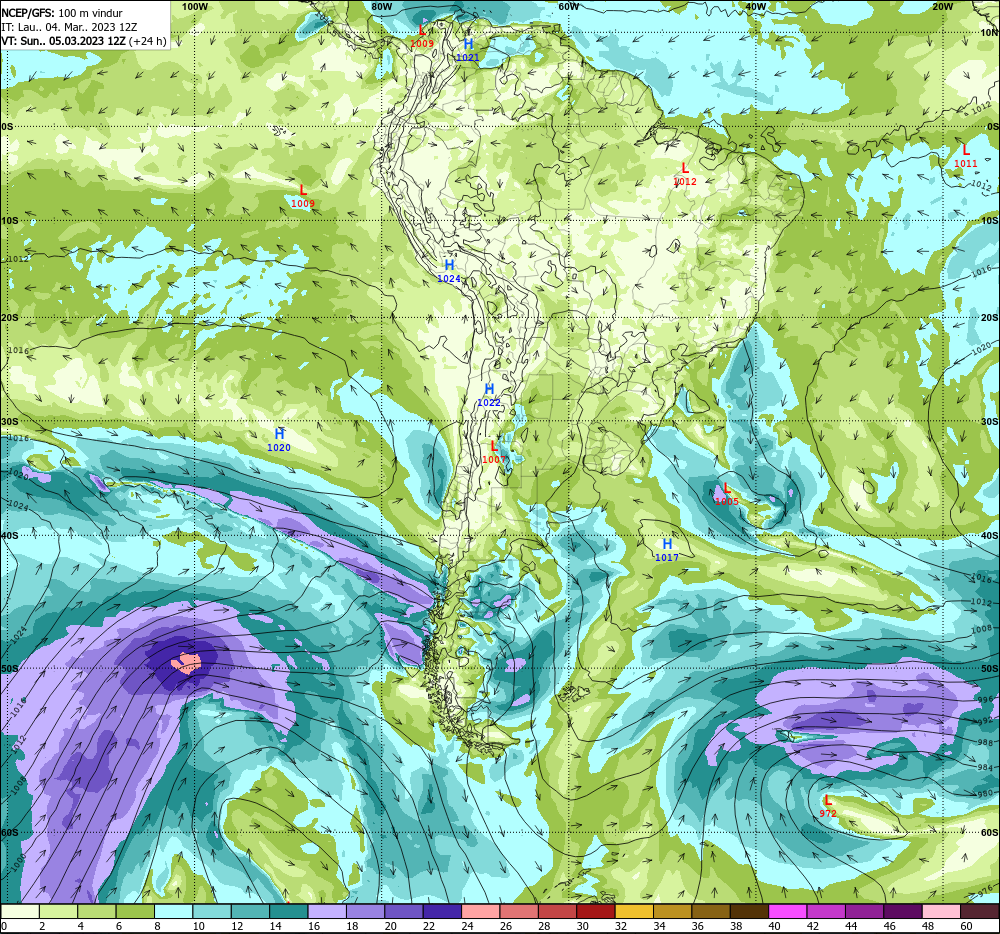
Task: Click the light pink swatch between 48 and 60
Action: [941, 912]
